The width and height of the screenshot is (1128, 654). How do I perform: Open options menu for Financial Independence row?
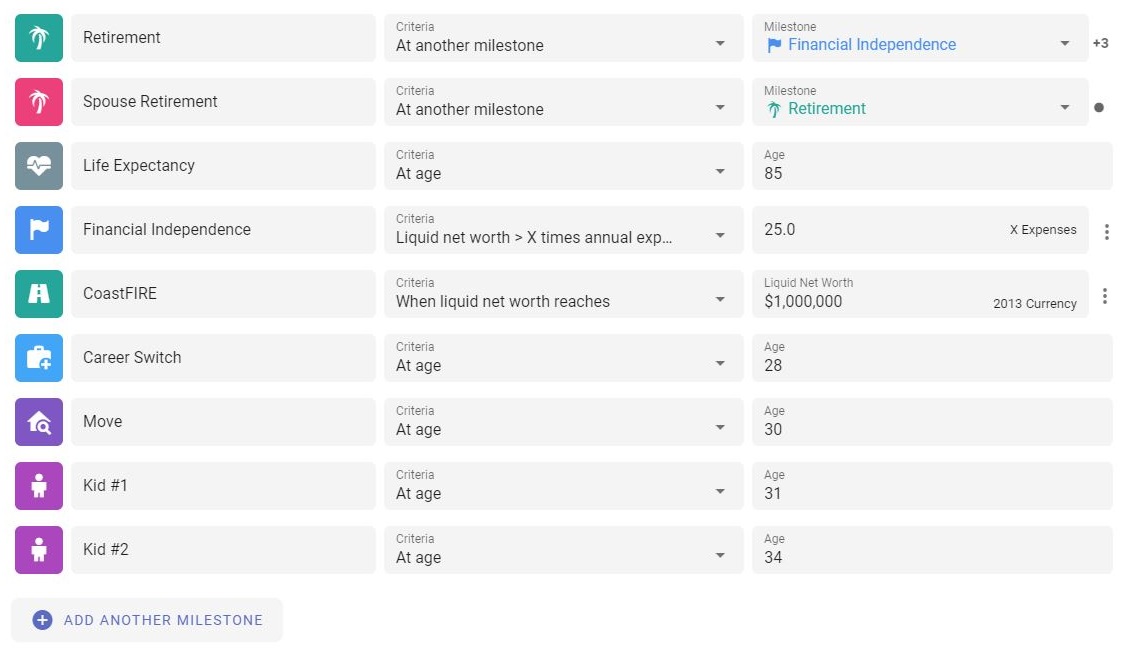[1106, 232]
